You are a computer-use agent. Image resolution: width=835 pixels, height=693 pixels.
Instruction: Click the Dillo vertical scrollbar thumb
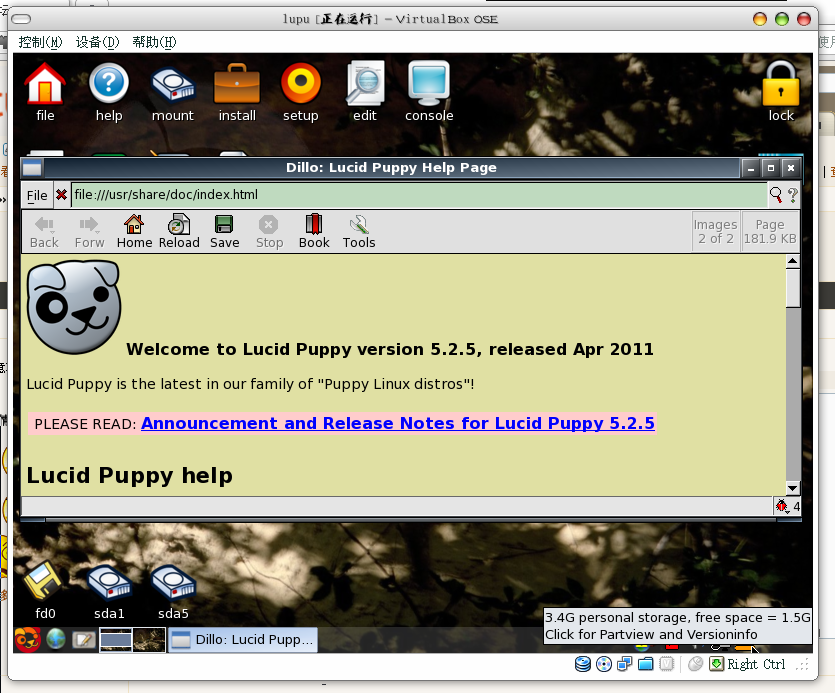[792, 288]
